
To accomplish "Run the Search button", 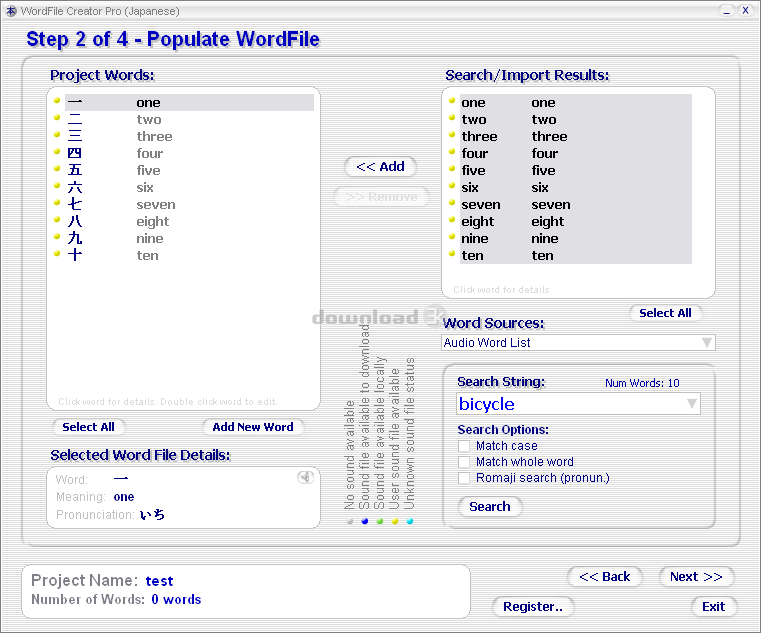I will (490, 507).
